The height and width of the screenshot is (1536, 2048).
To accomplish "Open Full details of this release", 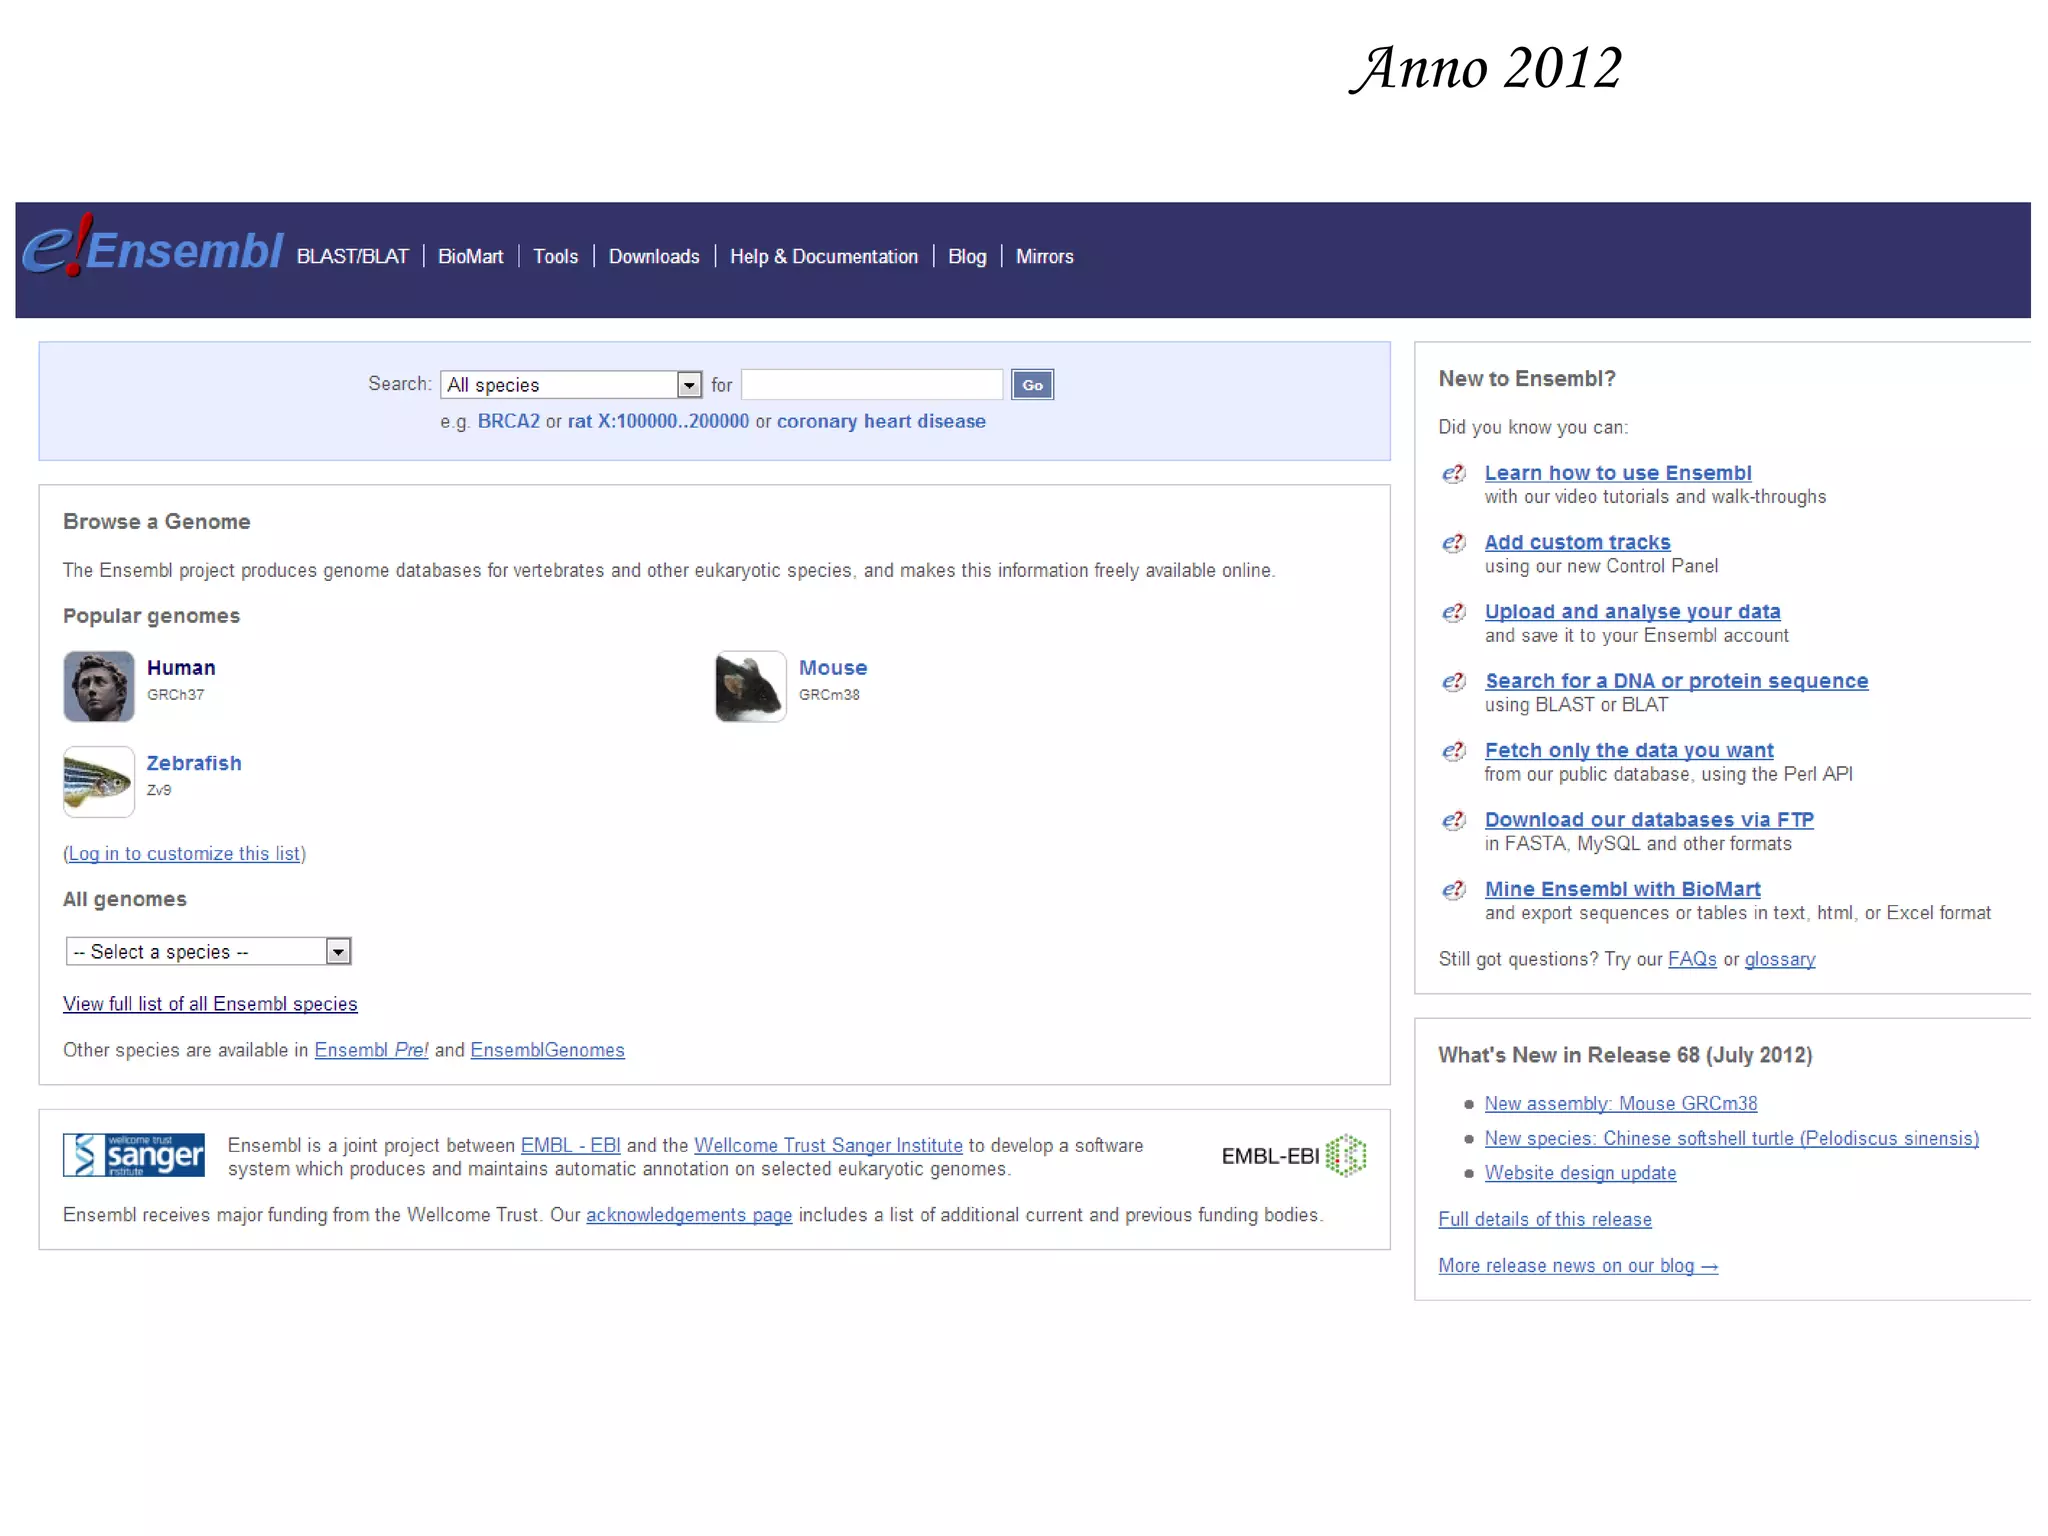I will coord(1545,1220).
